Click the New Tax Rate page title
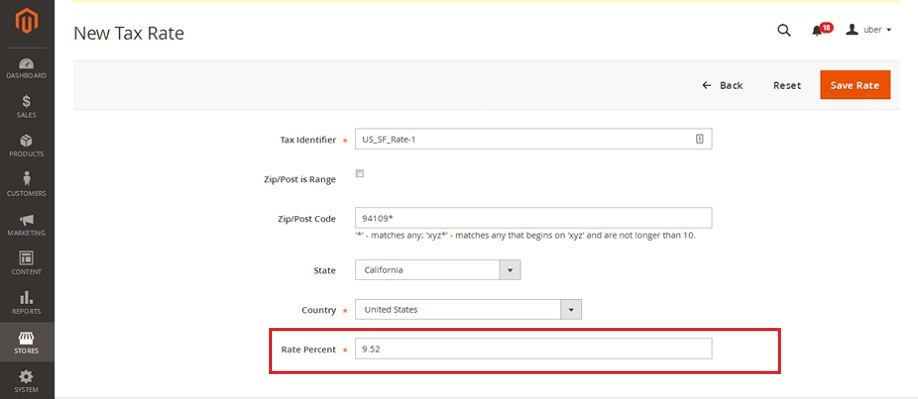 (129, 33)
